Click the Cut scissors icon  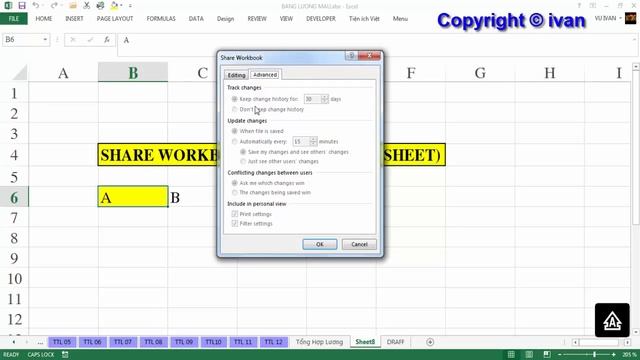[87, 5]
